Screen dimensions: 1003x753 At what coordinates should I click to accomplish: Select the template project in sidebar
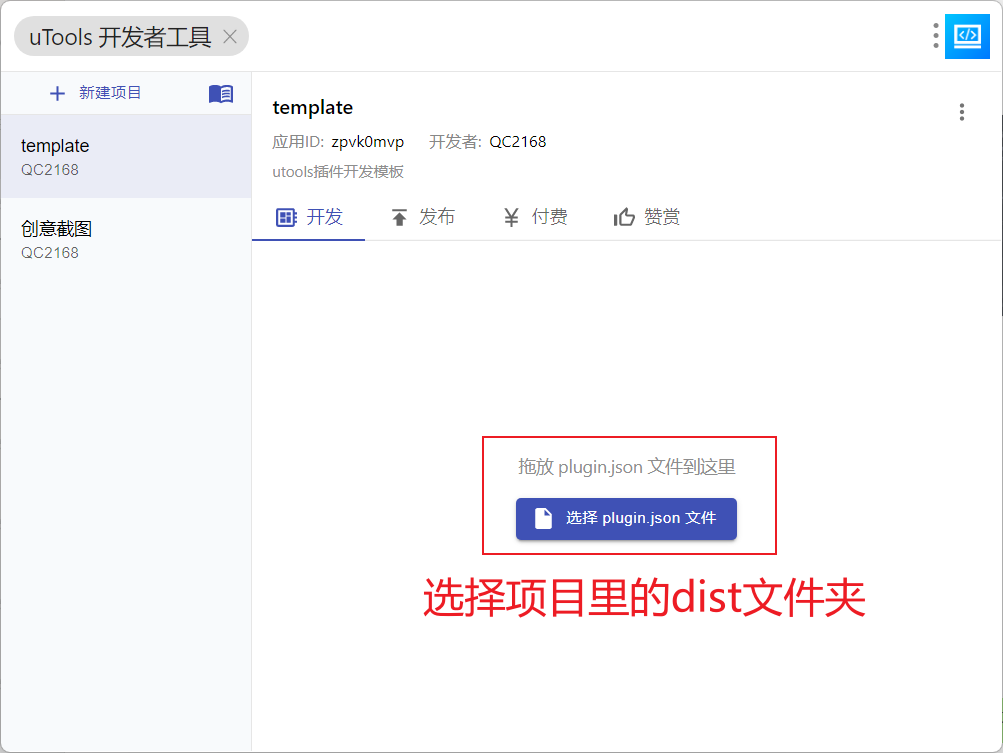click(126, 157)
